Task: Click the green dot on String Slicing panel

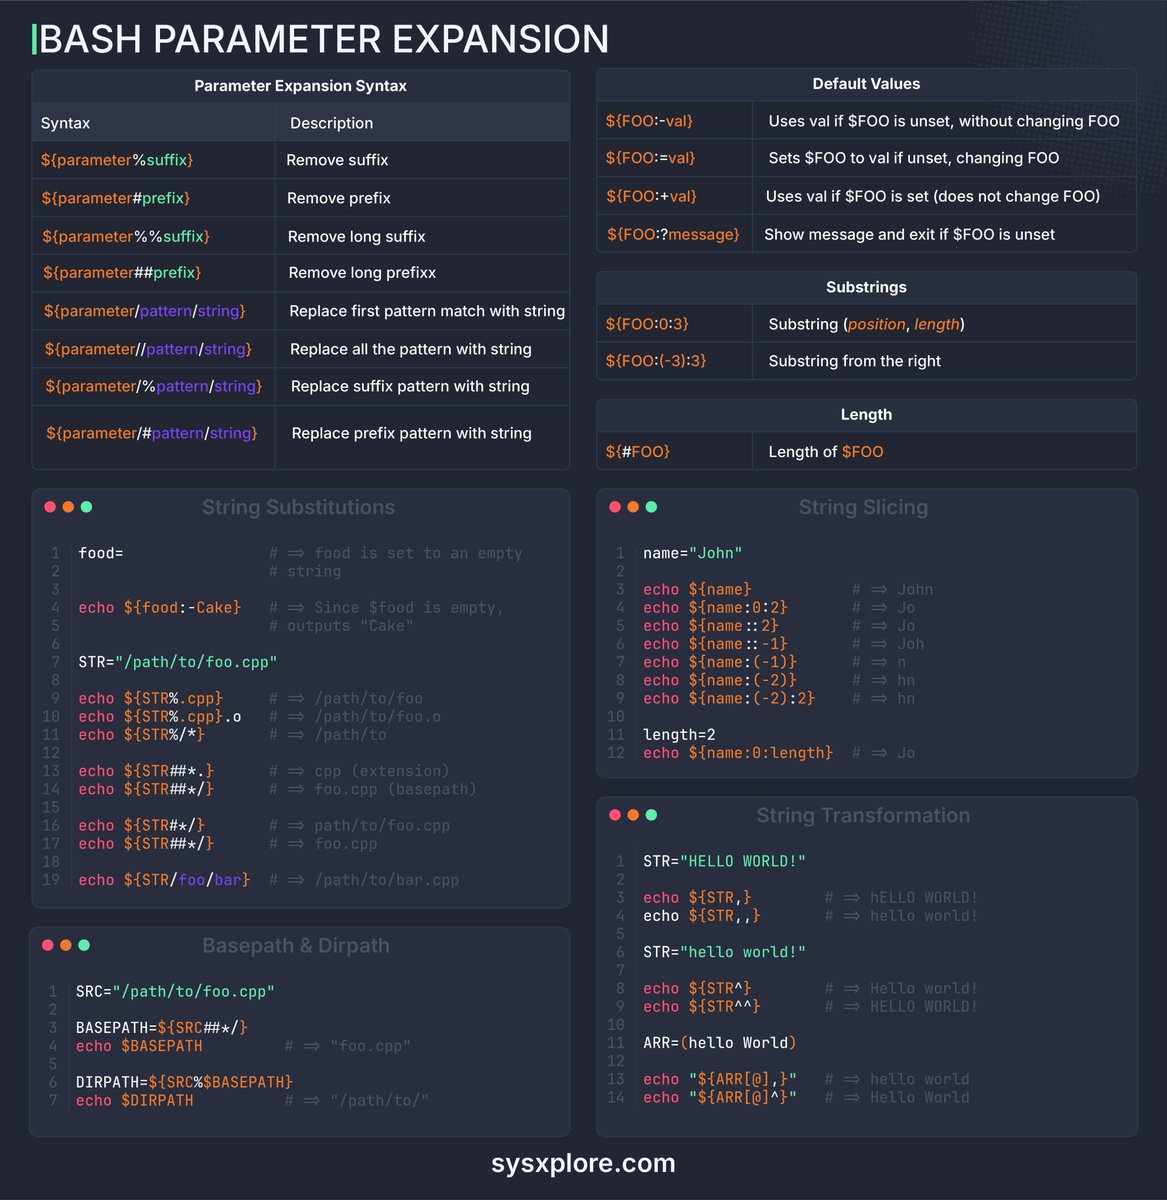Action: pos(650,507)
